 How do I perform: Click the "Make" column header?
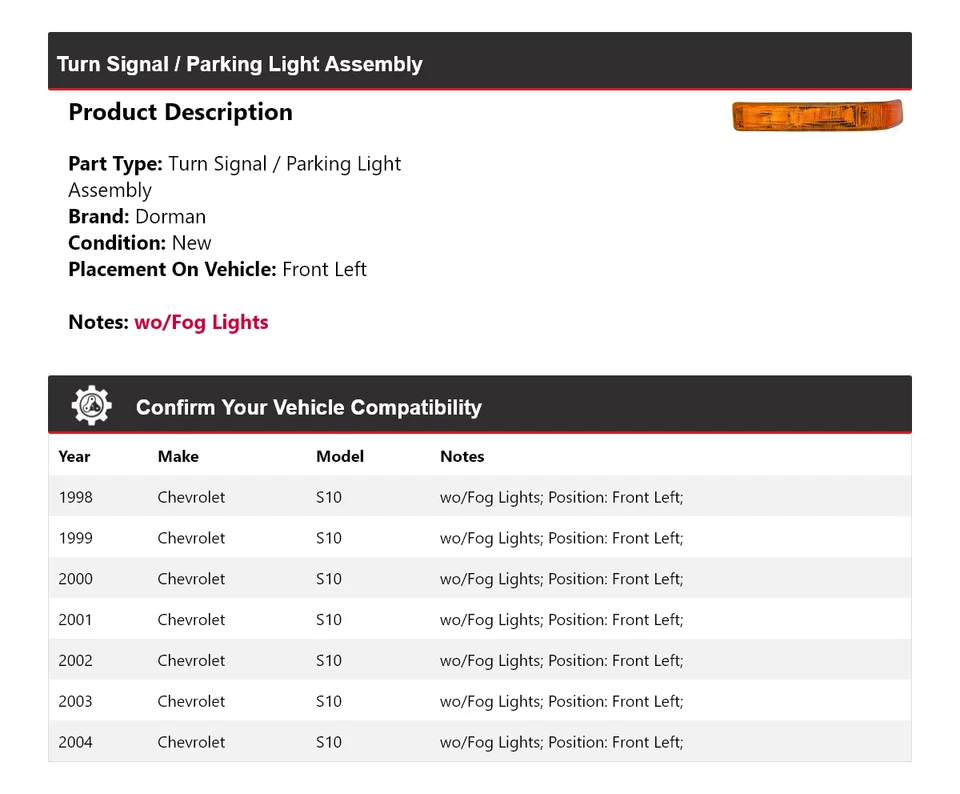[178, 456]
